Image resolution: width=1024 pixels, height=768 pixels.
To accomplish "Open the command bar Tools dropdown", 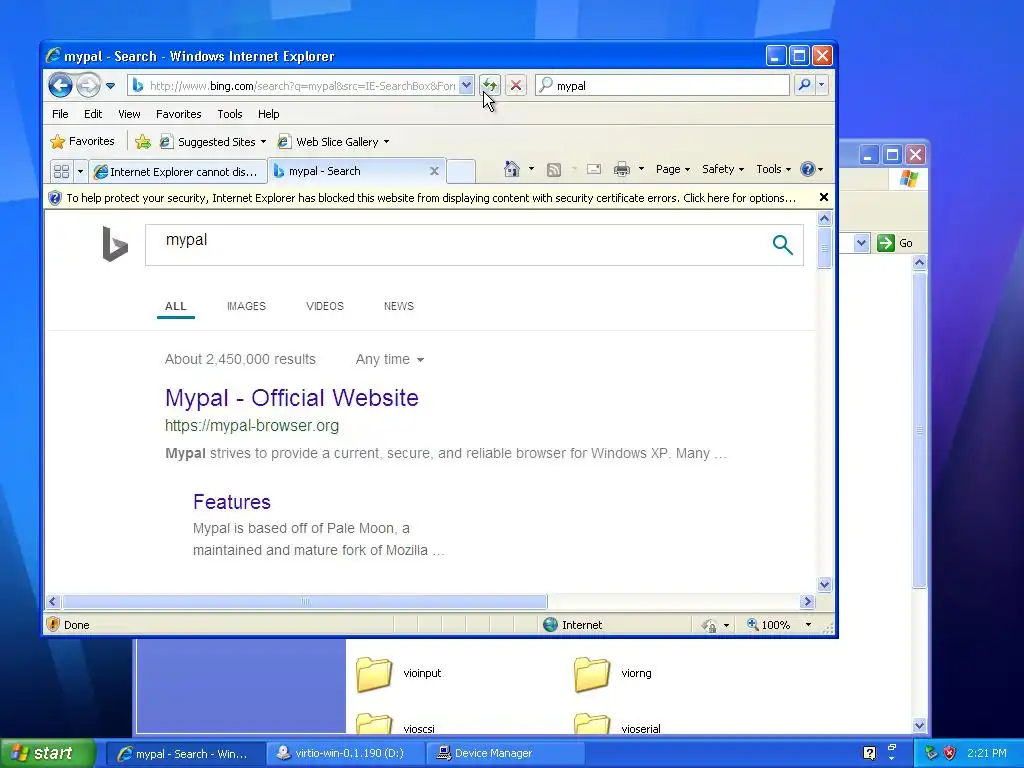I will 773,169.
